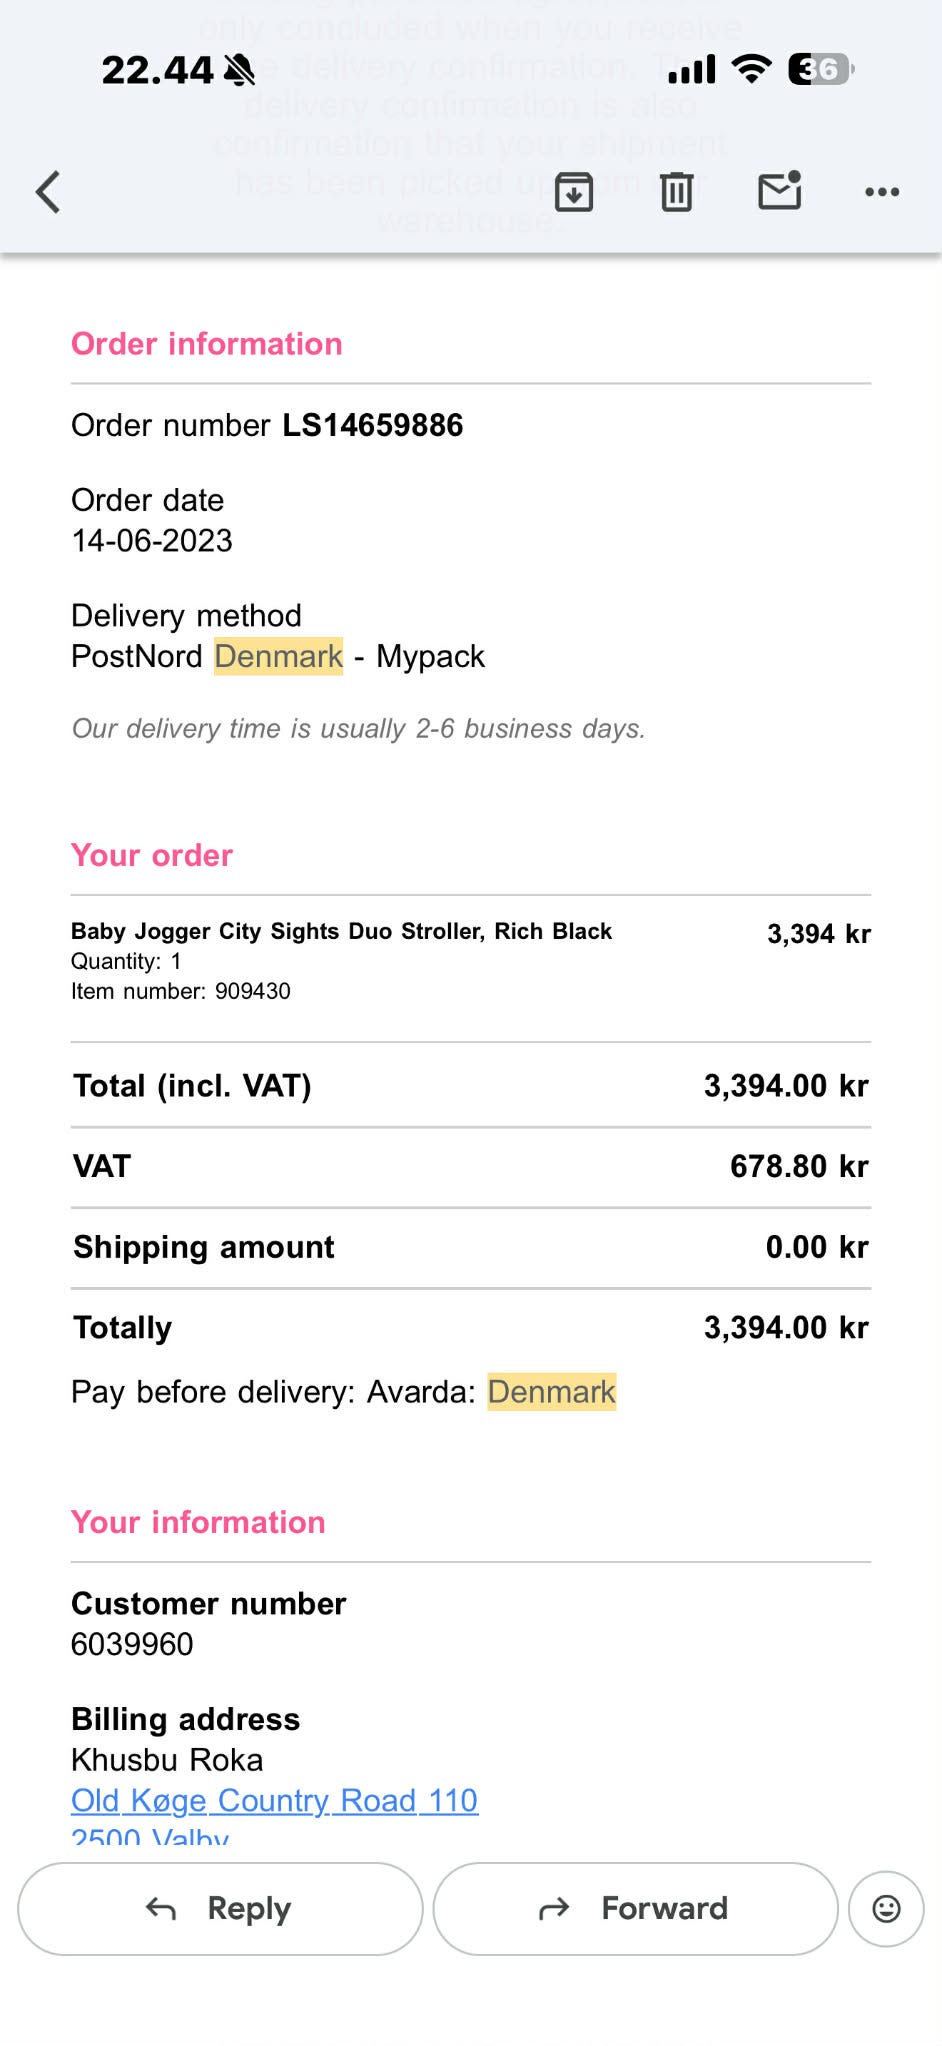Archive this email with the archive icon
This screenshot has width=942, height=2046.
click(x=574, y=192)
